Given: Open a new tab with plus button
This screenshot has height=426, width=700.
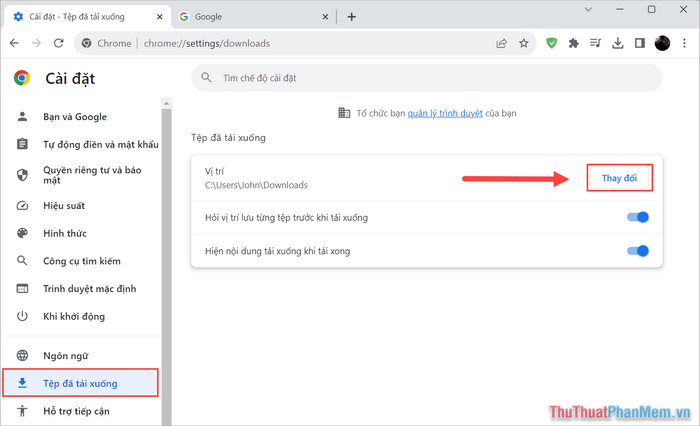Looking at the screenshot, I should [352, 17].
